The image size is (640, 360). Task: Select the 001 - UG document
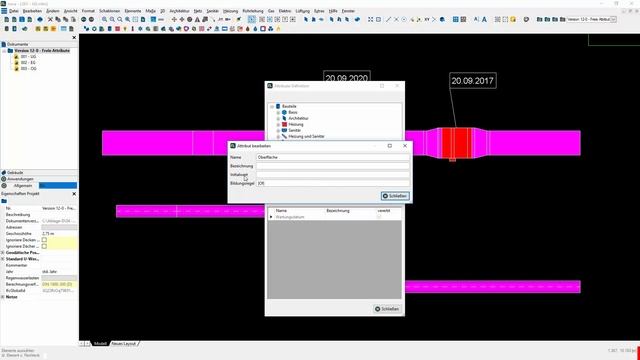[28, 57]
